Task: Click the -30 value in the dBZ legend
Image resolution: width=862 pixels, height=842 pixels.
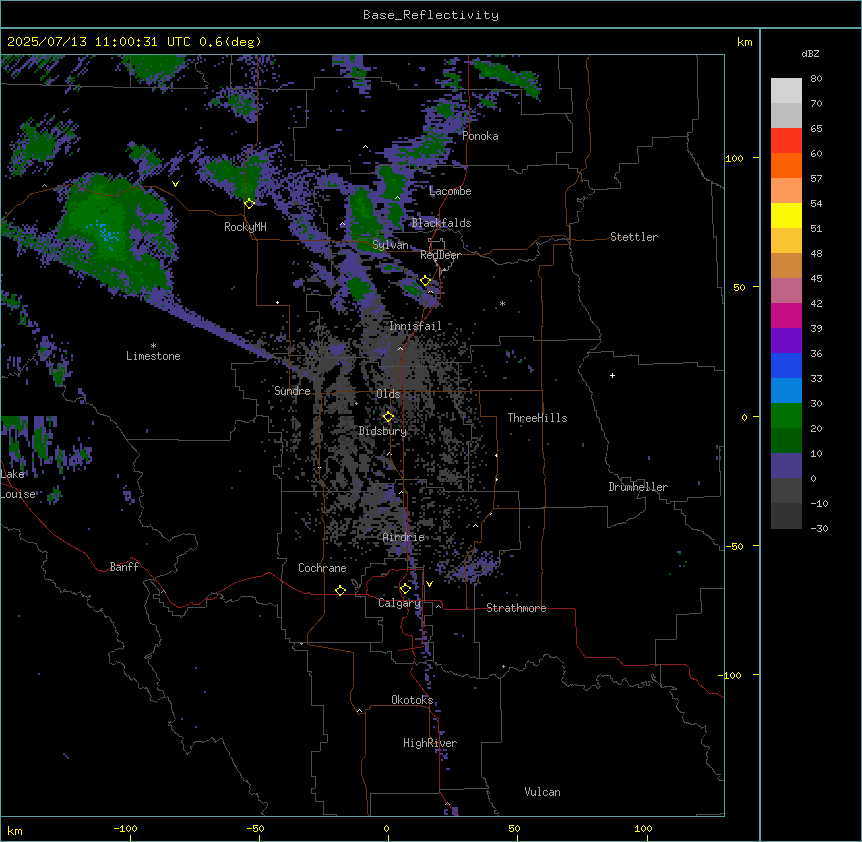Action: pos(819,528)
